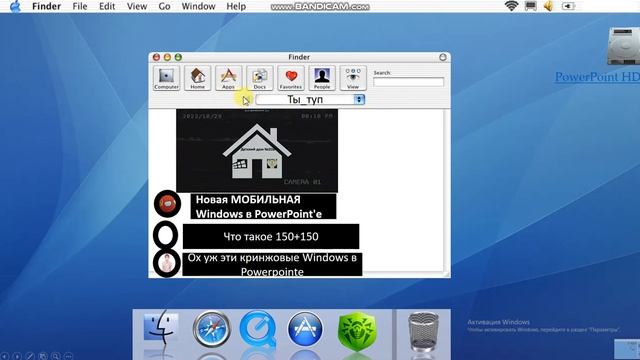Click the slideshow zoom magnifier button
The height and width of the screenshot is (360, 640).
coord(56,356)
